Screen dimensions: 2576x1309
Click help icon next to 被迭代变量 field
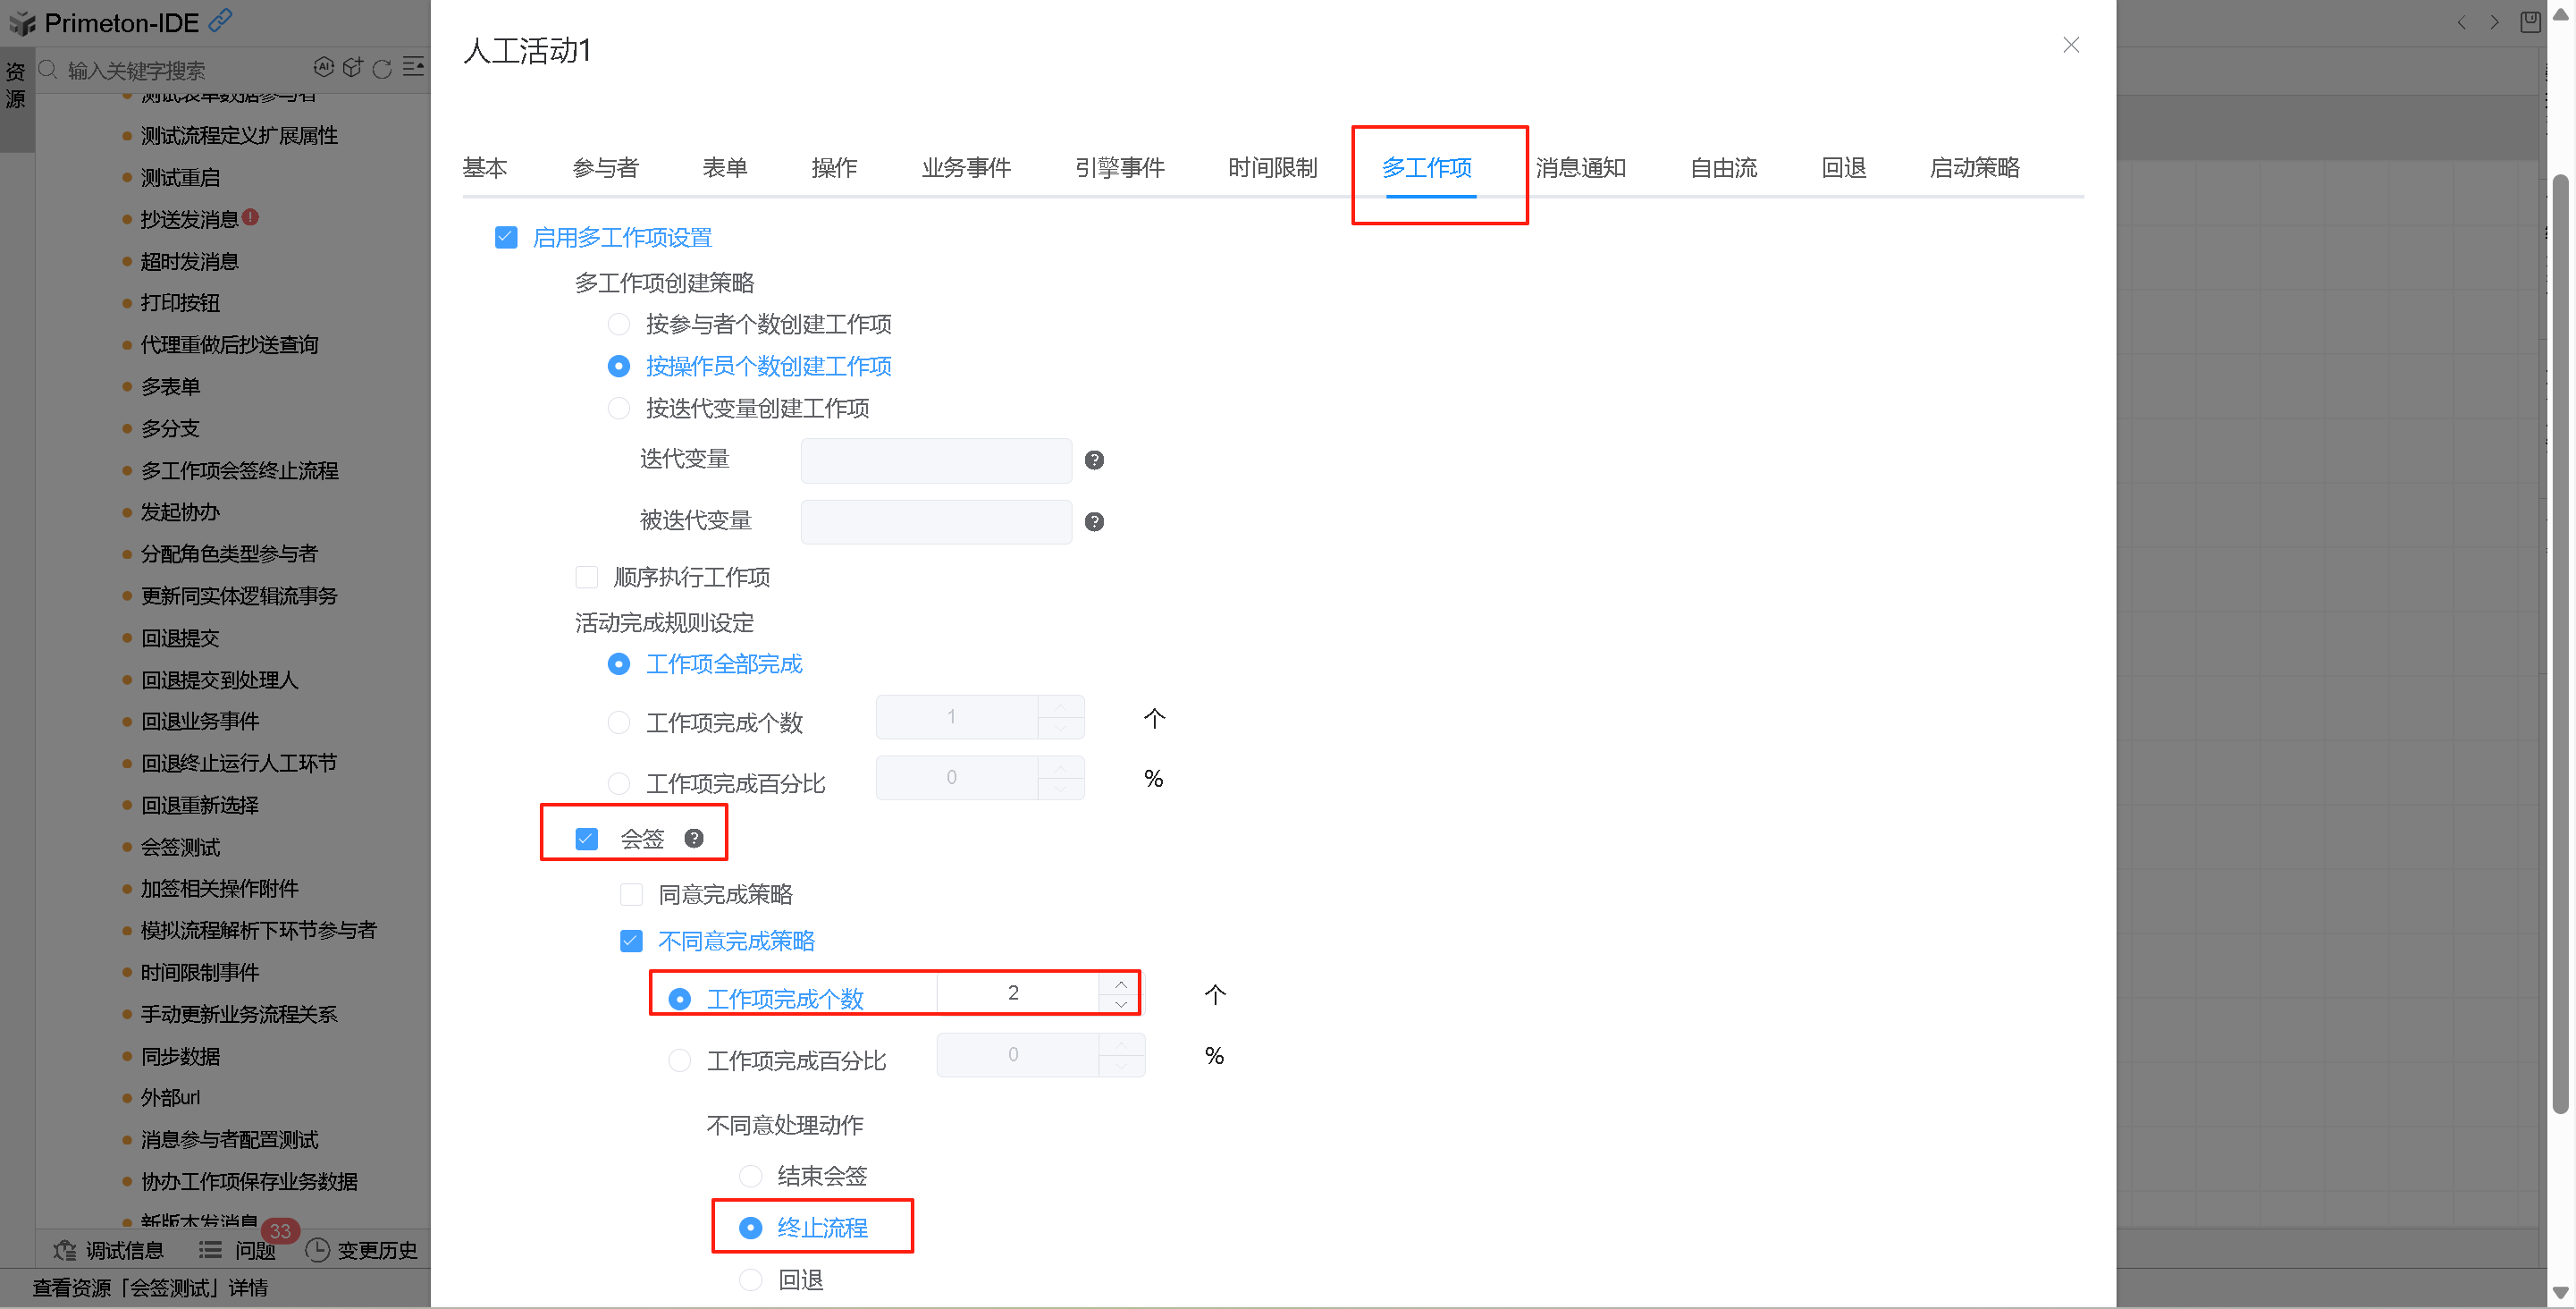click(1094, 522)
